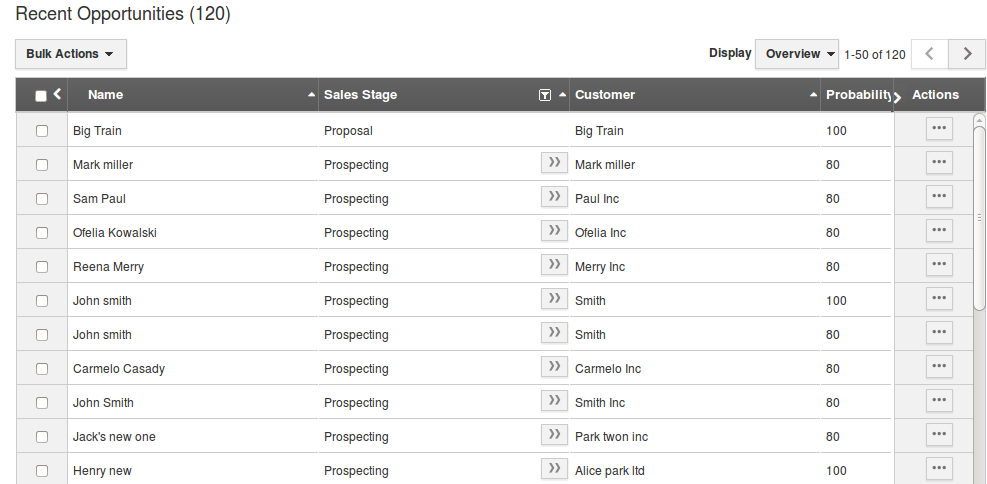Sort by the Sales Stage column header
Image resolution: width=987 pixels, height=484 pixels.
(x=360, y=95)
